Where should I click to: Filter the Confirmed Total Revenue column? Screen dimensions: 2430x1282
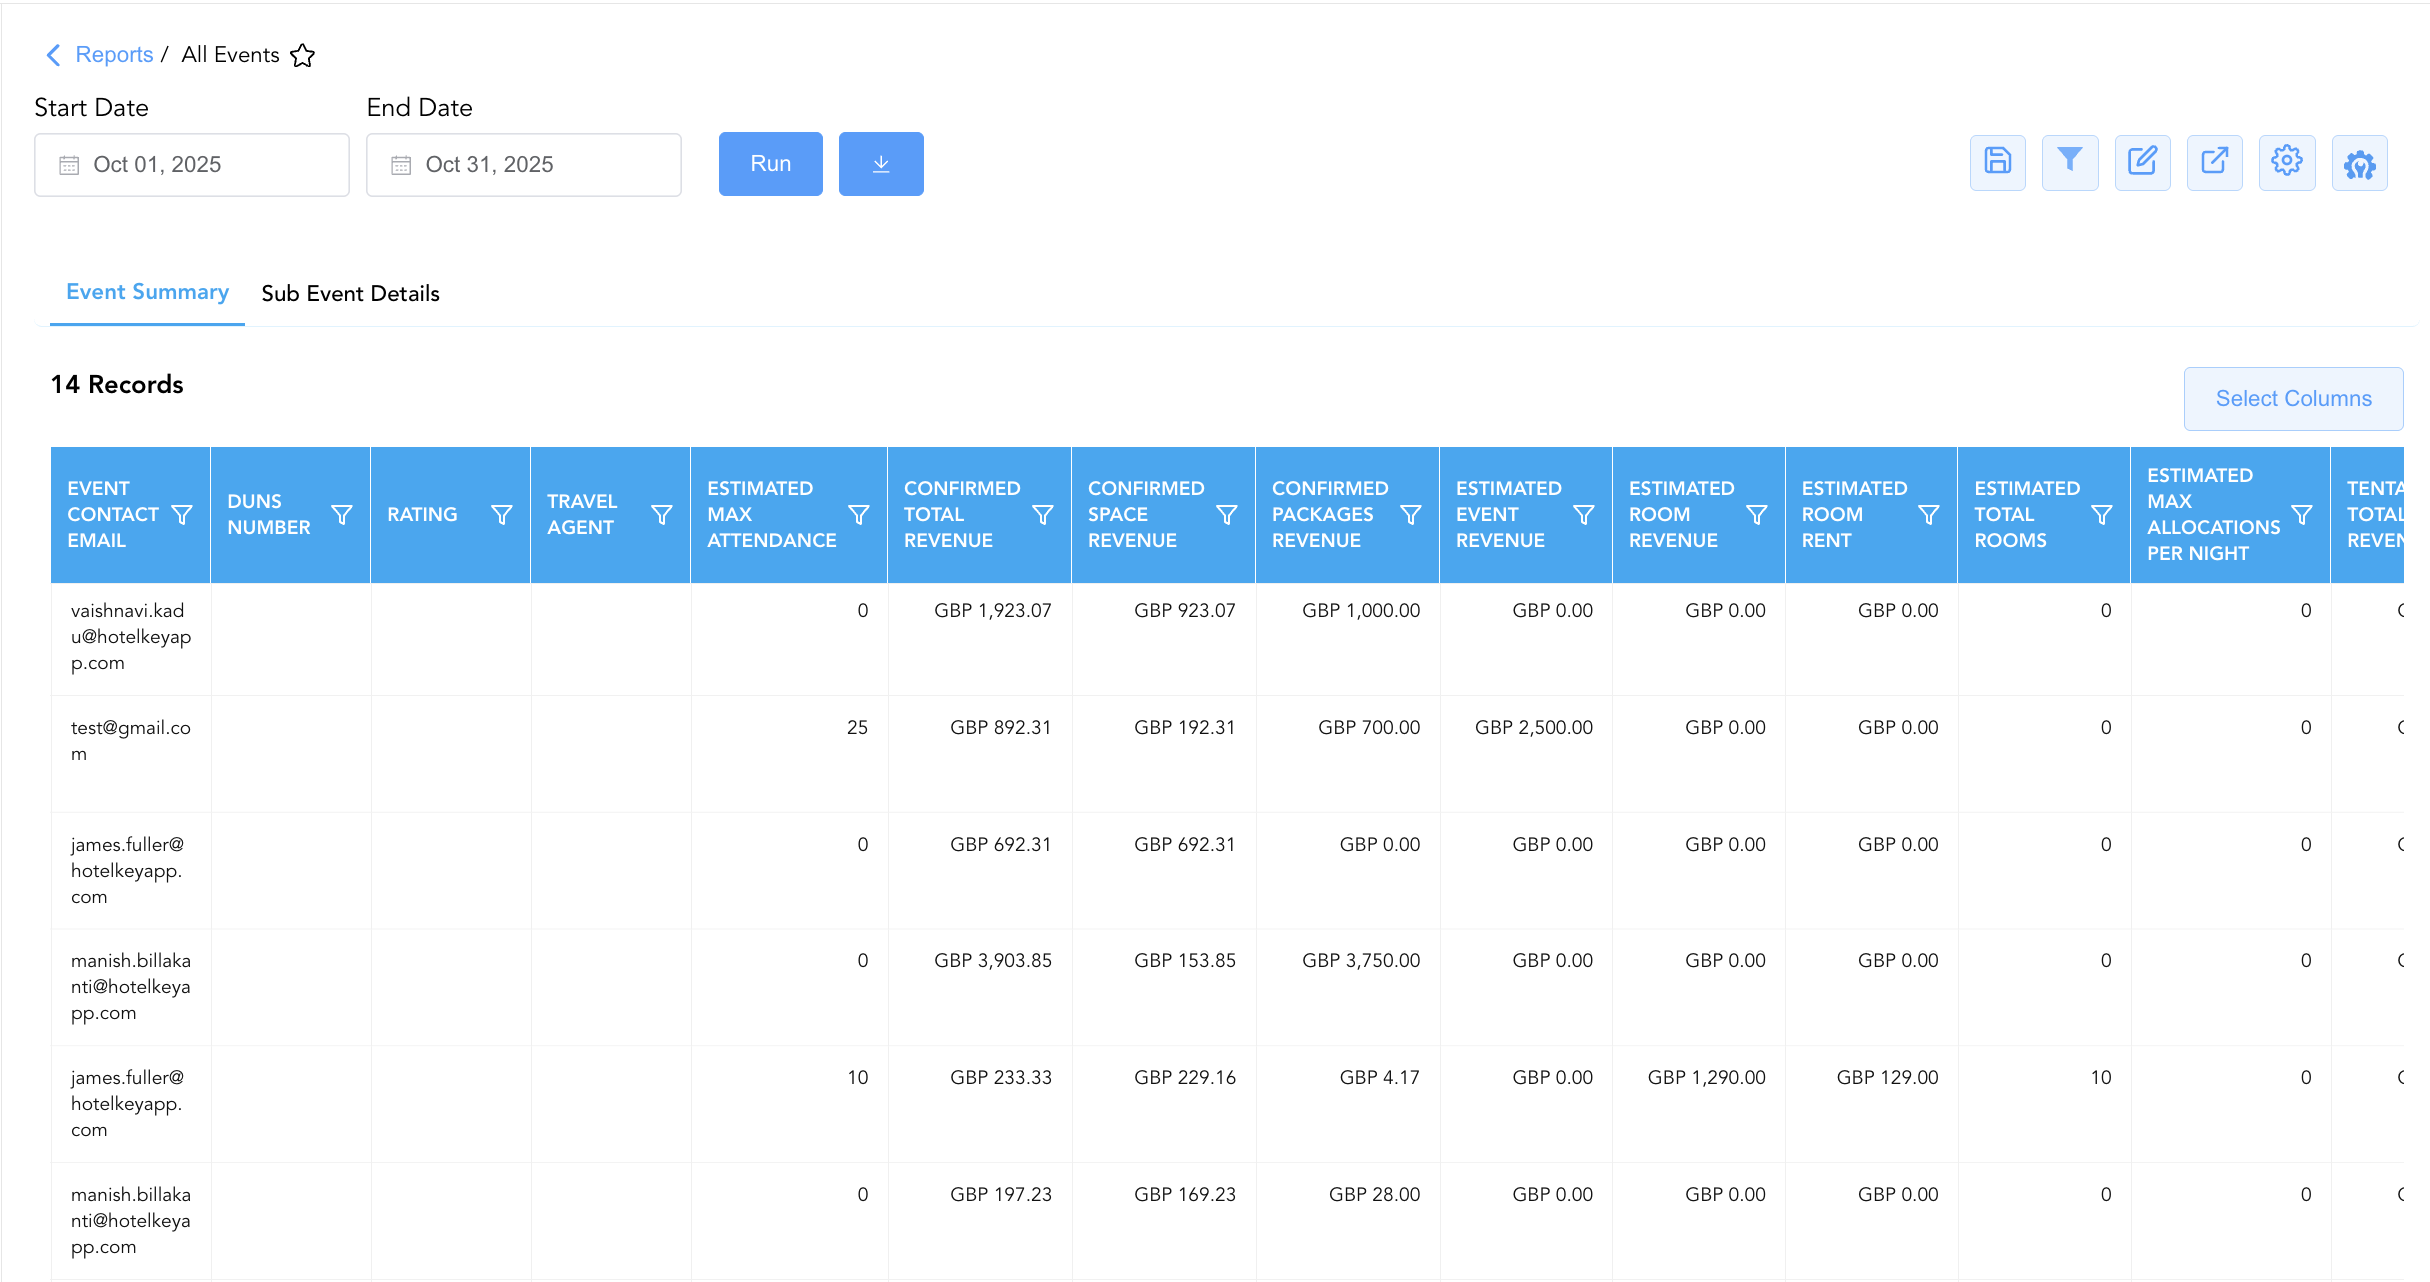coord(1043,514)
